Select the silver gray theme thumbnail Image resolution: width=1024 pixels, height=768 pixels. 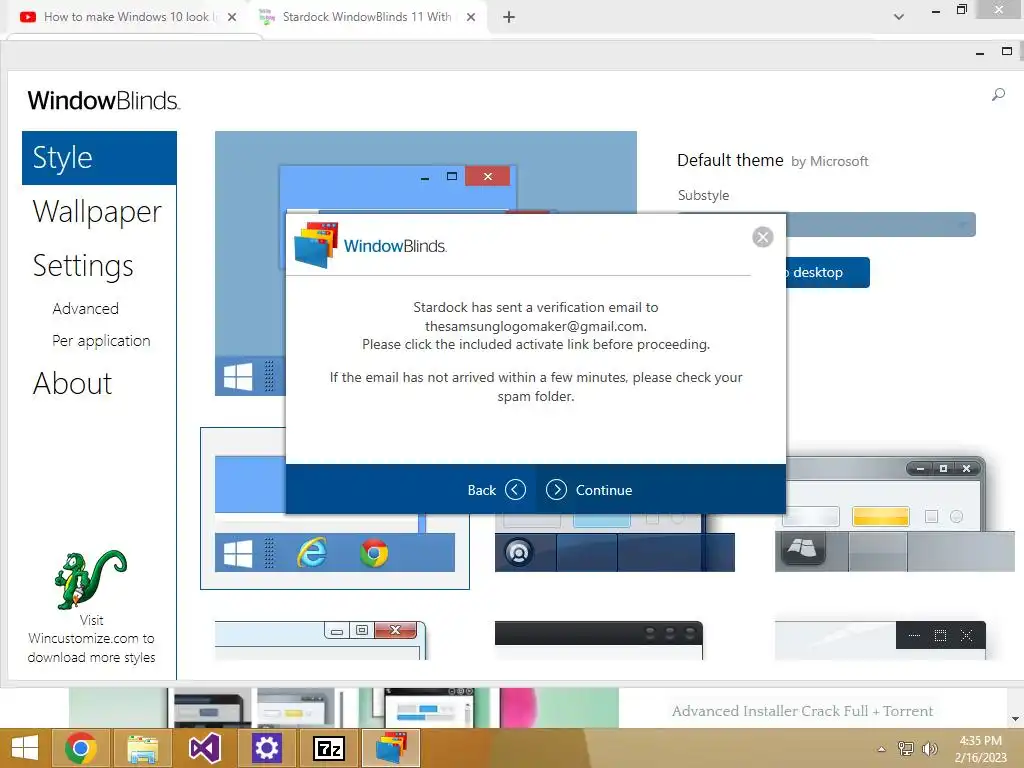pos(894,515)
